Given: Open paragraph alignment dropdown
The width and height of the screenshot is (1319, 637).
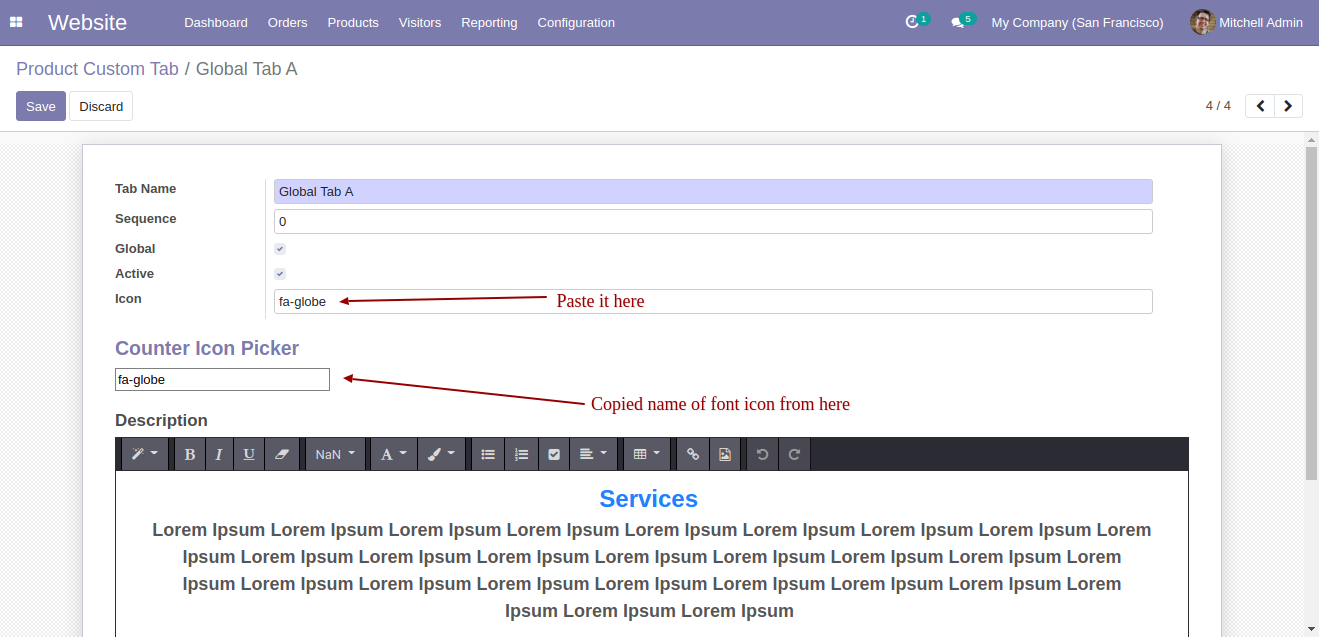Looking at the screenshot, I should click(x=593, y=454).
